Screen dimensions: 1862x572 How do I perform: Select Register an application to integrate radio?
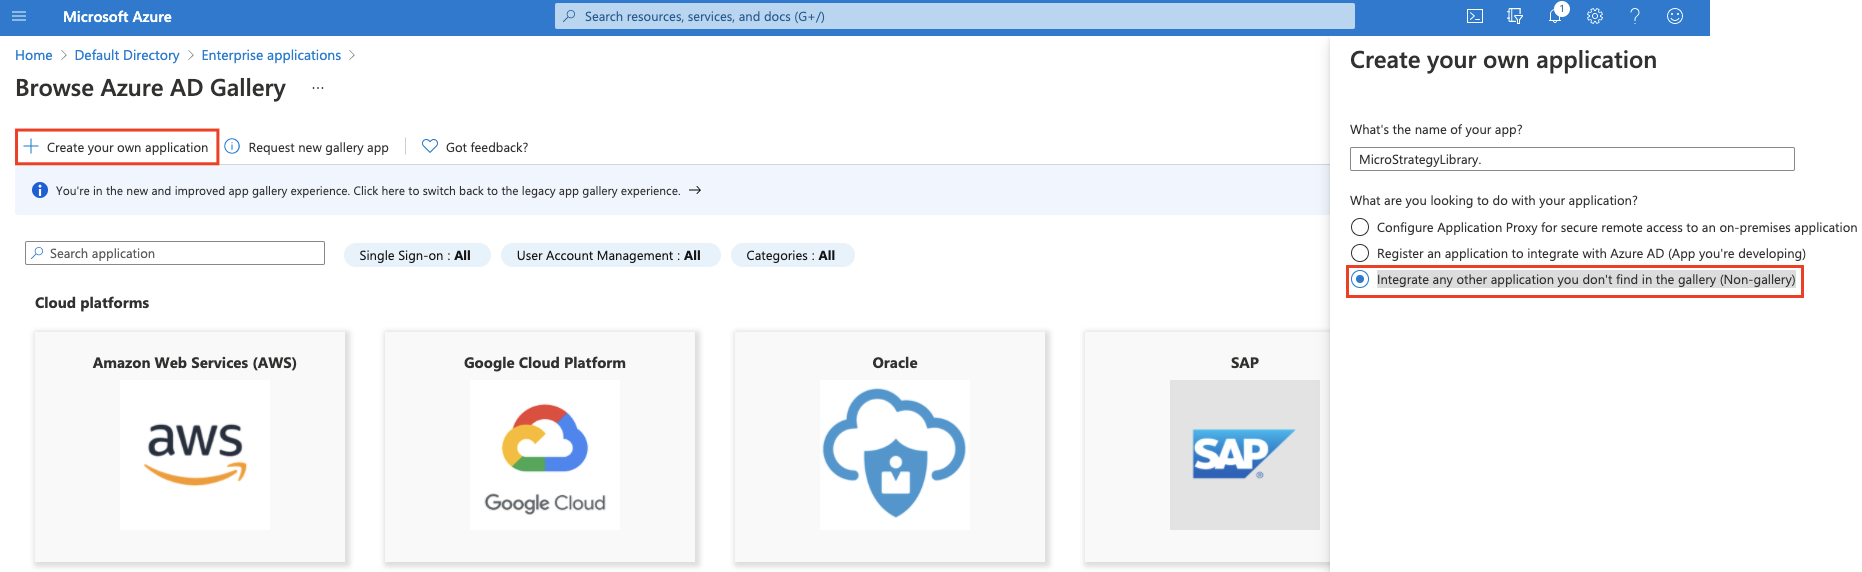pos(1360,253)
